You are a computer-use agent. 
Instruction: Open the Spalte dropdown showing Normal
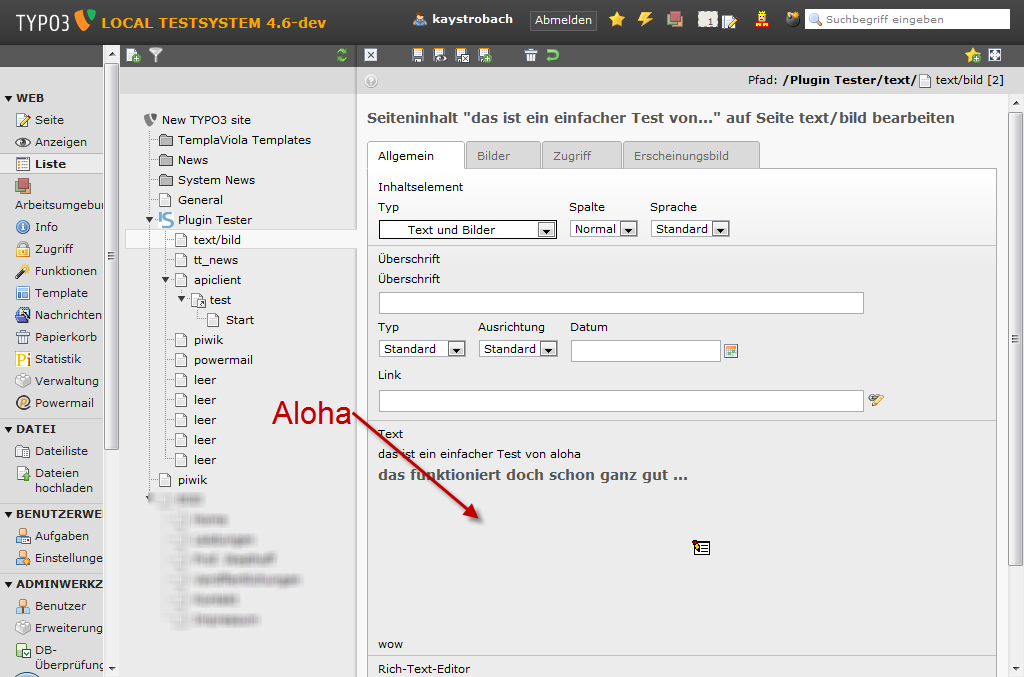(x=603, y=229)
